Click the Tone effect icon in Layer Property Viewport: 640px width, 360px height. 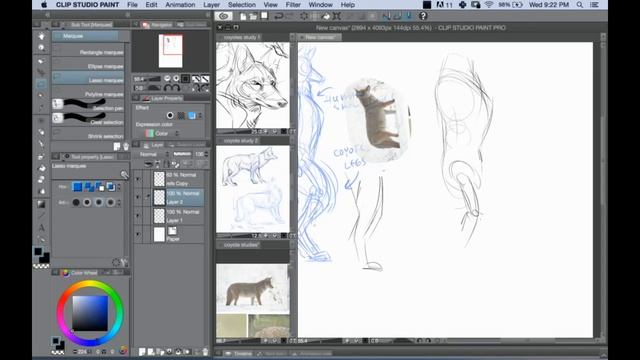(181, 116)
